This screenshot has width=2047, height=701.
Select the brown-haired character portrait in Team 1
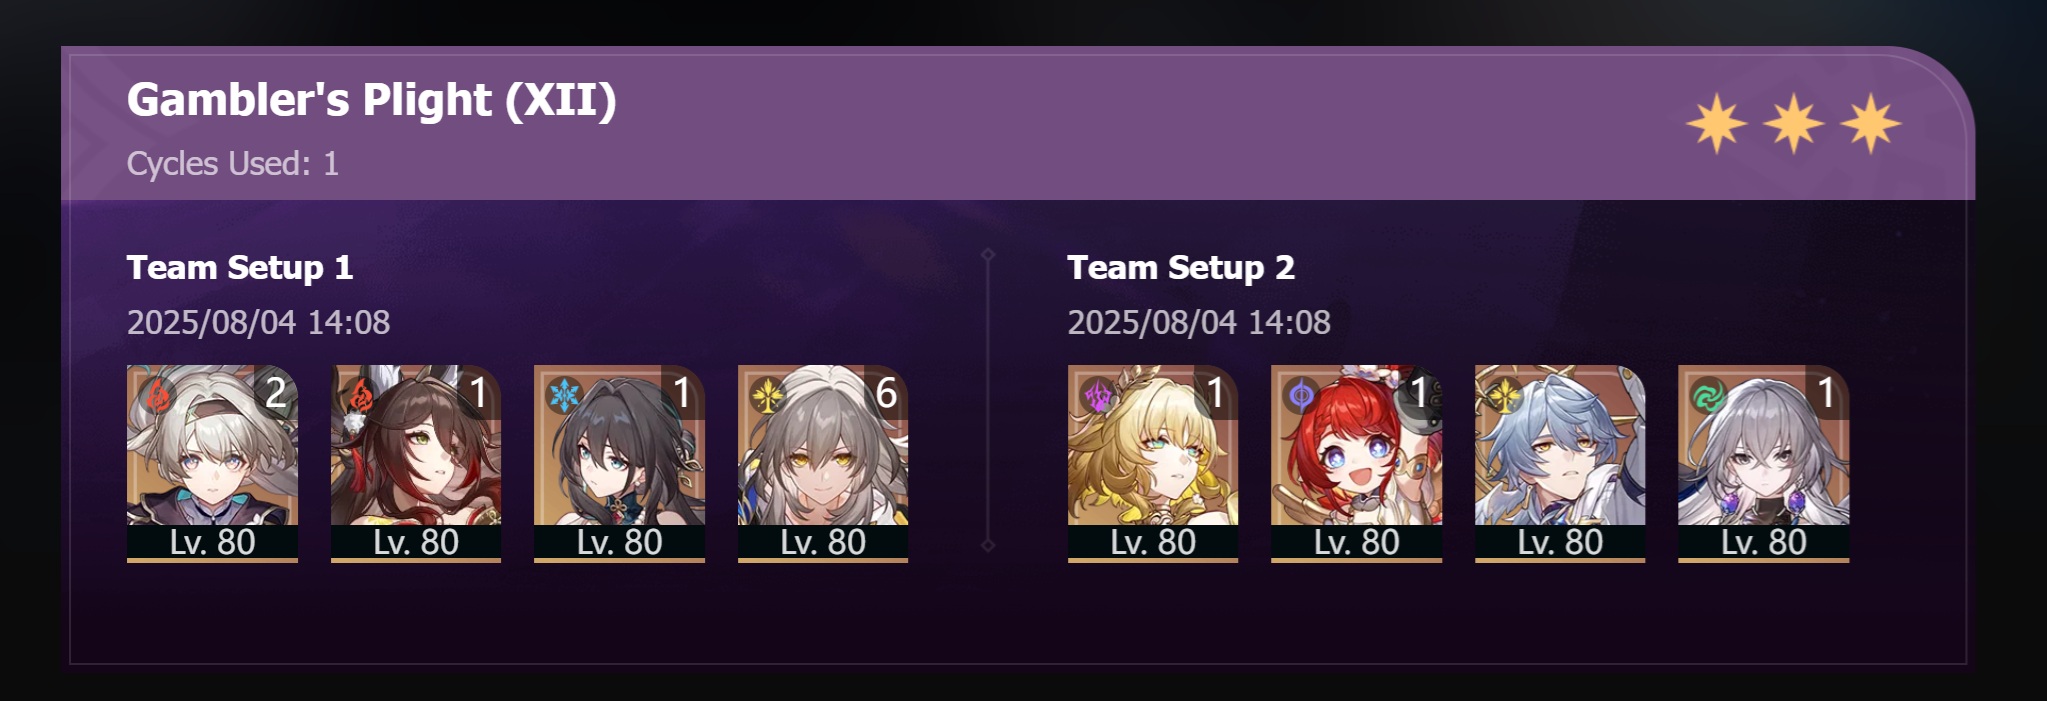[x=416, y=463]
